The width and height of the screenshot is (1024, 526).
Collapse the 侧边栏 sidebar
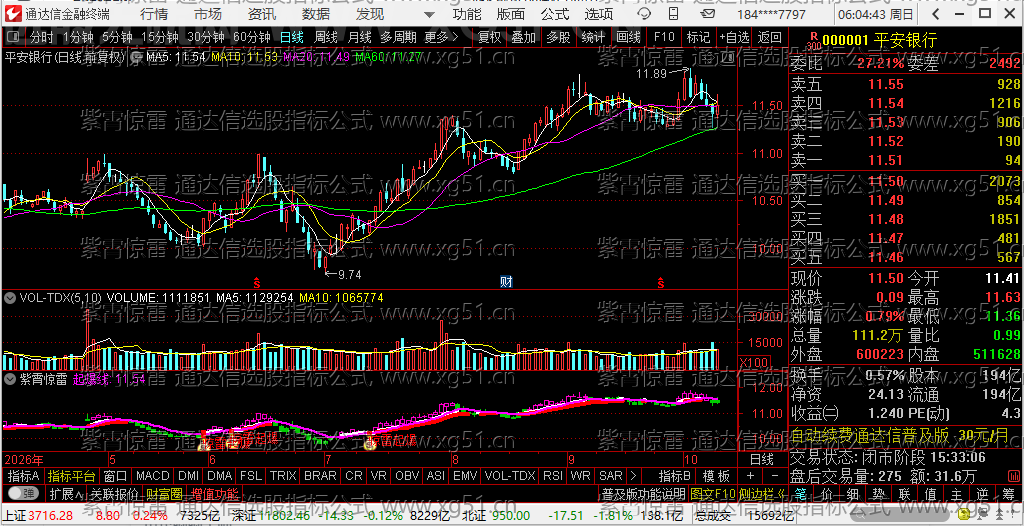pos(763,493)
